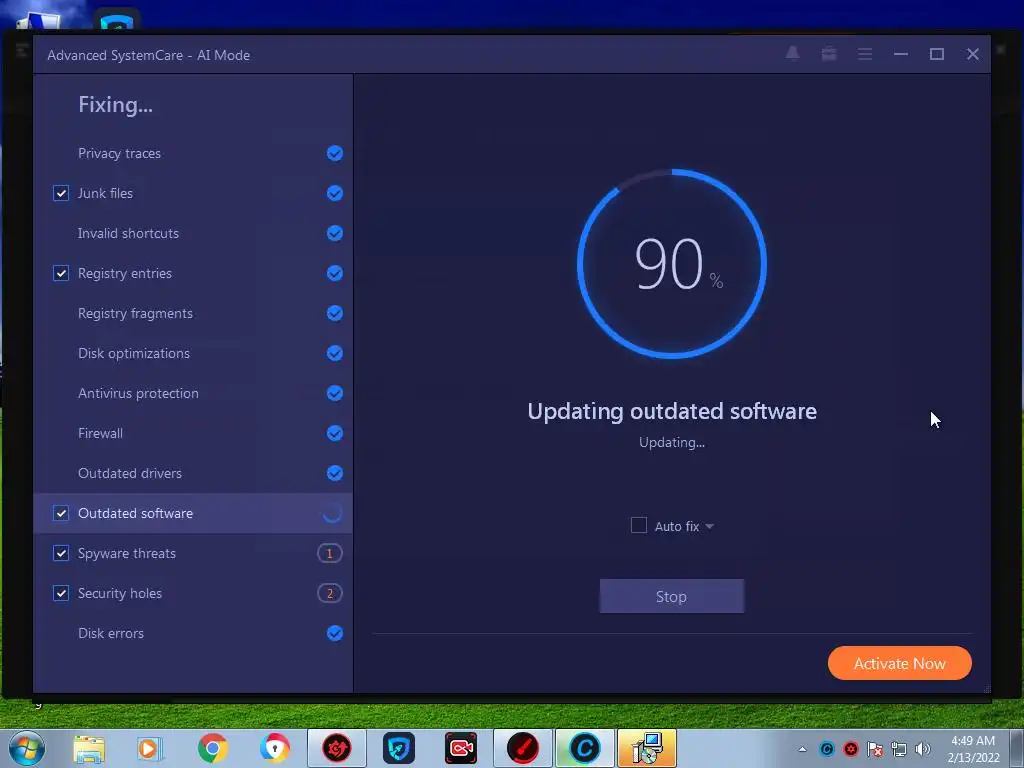Open the Windows Start menu
This screenshot has height=768, width=1024.
point(27,748)
